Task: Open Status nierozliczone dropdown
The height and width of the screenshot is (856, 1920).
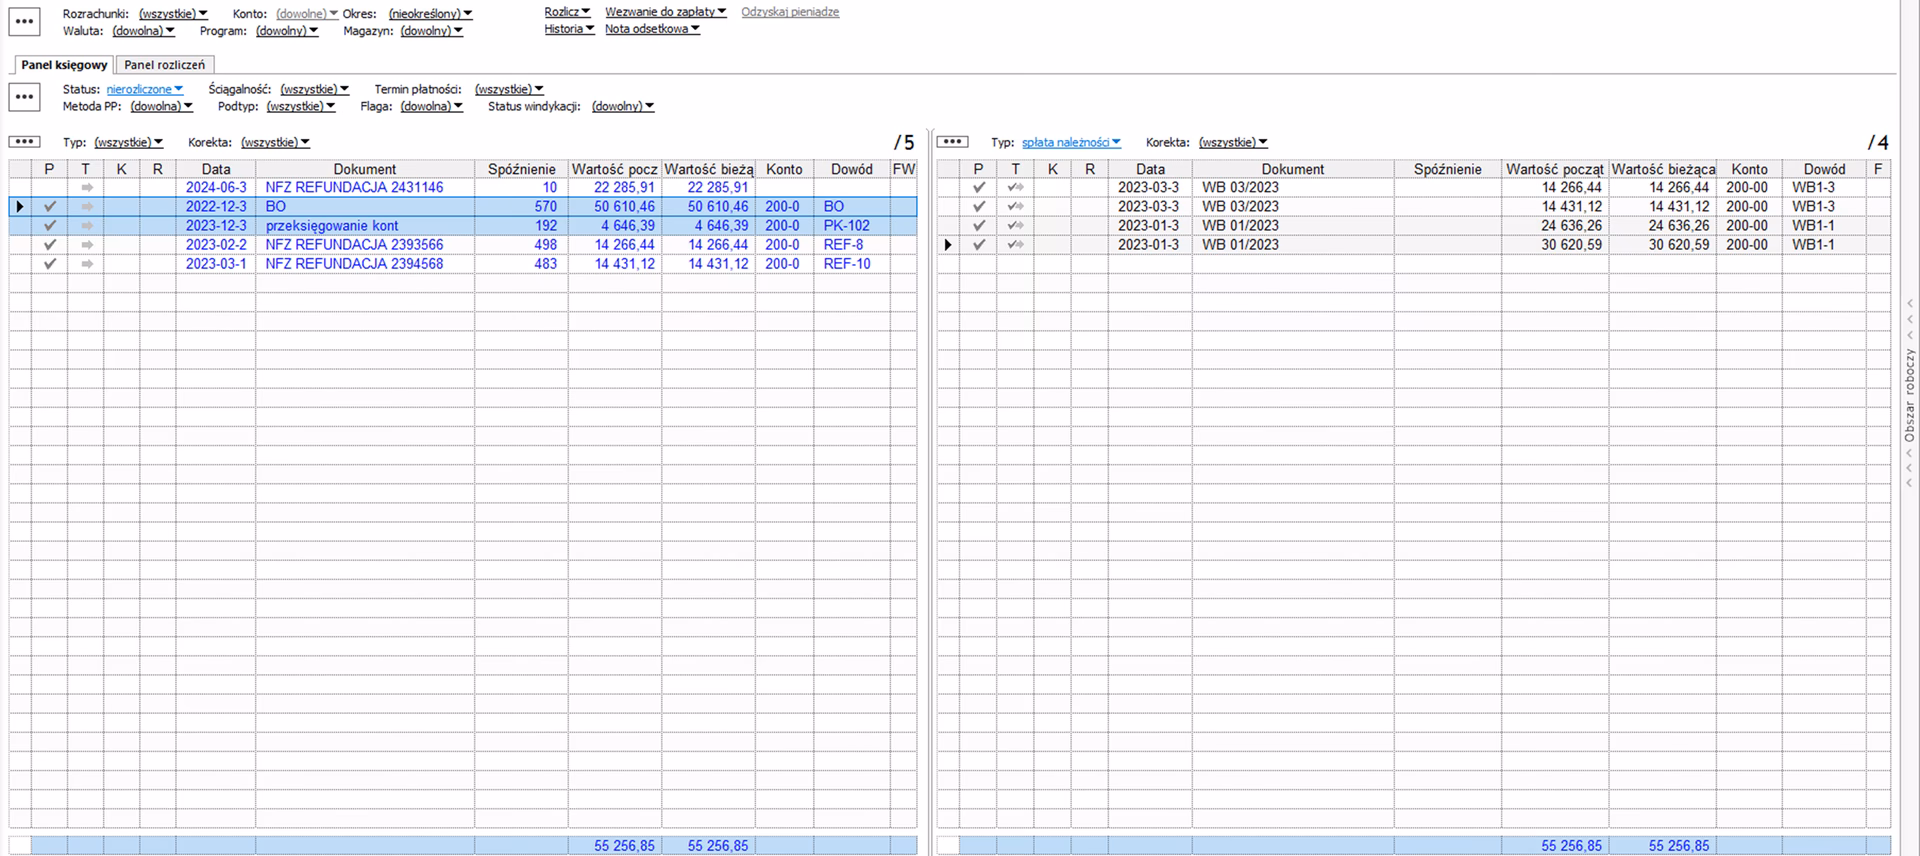Action: 145,90
